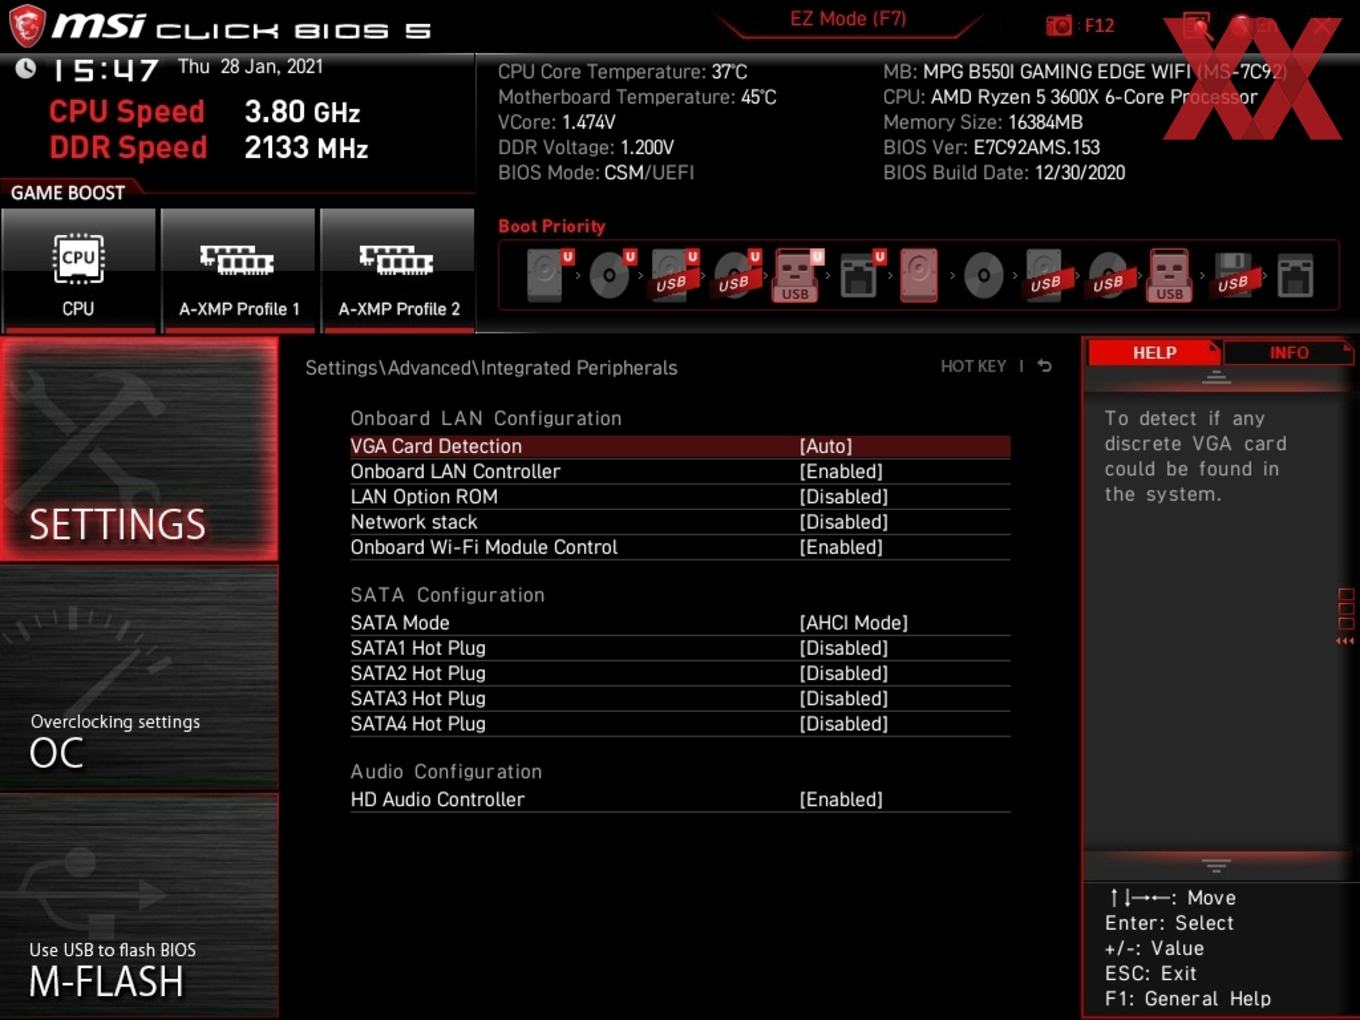Screen dimensions: 1360x1020
Task: Open the OC overclocking settings tile
Action: [139, 679]
